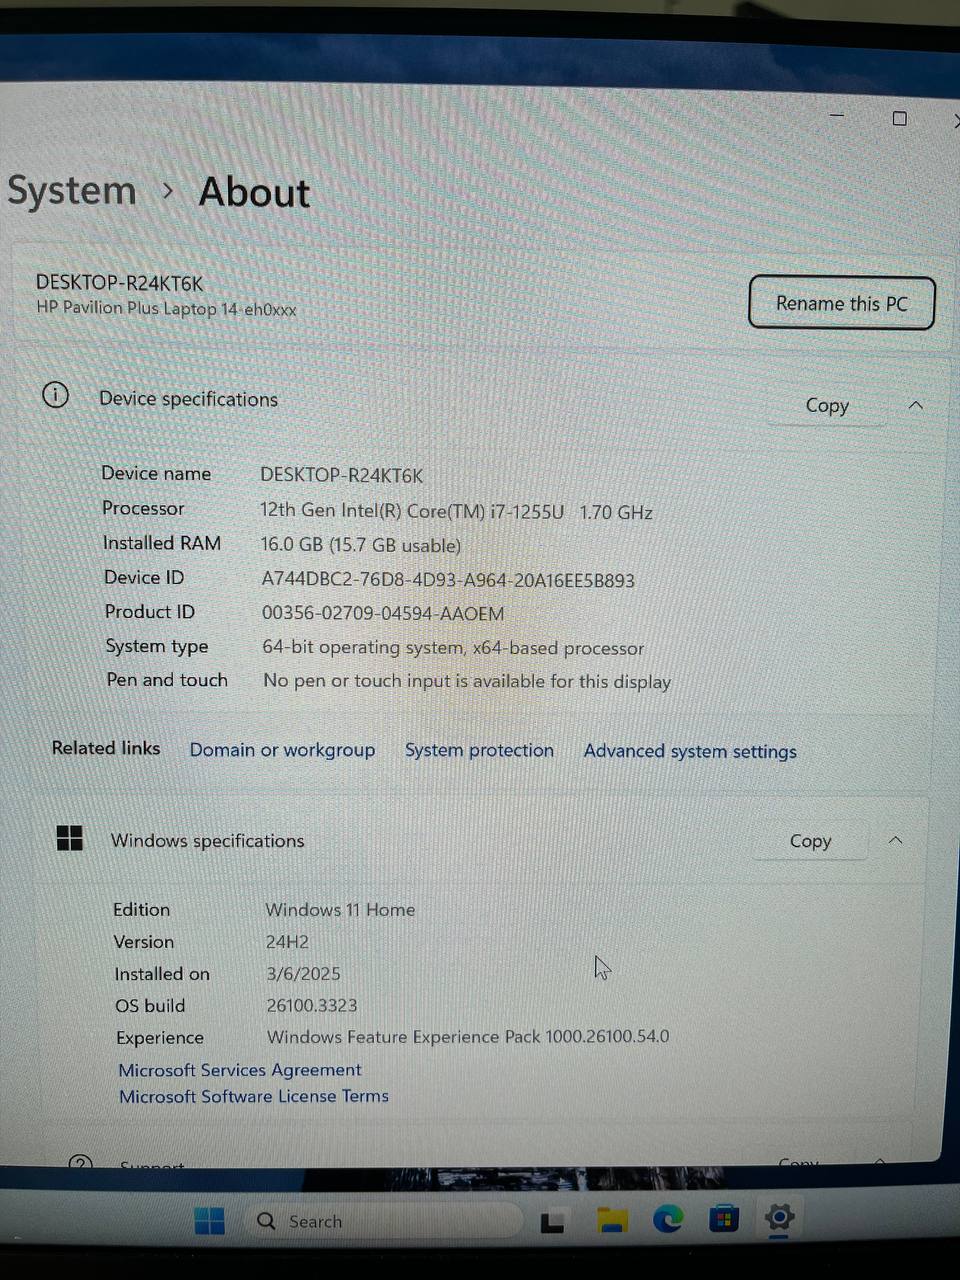The image size is (960, 1280).
Task: Click the Device ID value A744DBC2-76D8-4D93
Action: tap(448, 580)
